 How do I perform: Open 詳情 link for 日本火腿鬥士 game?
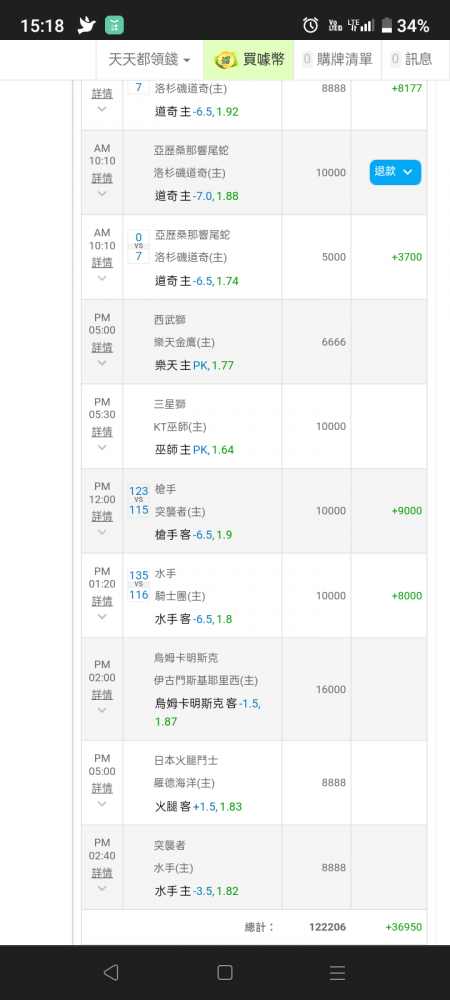(x=102, y=788)
